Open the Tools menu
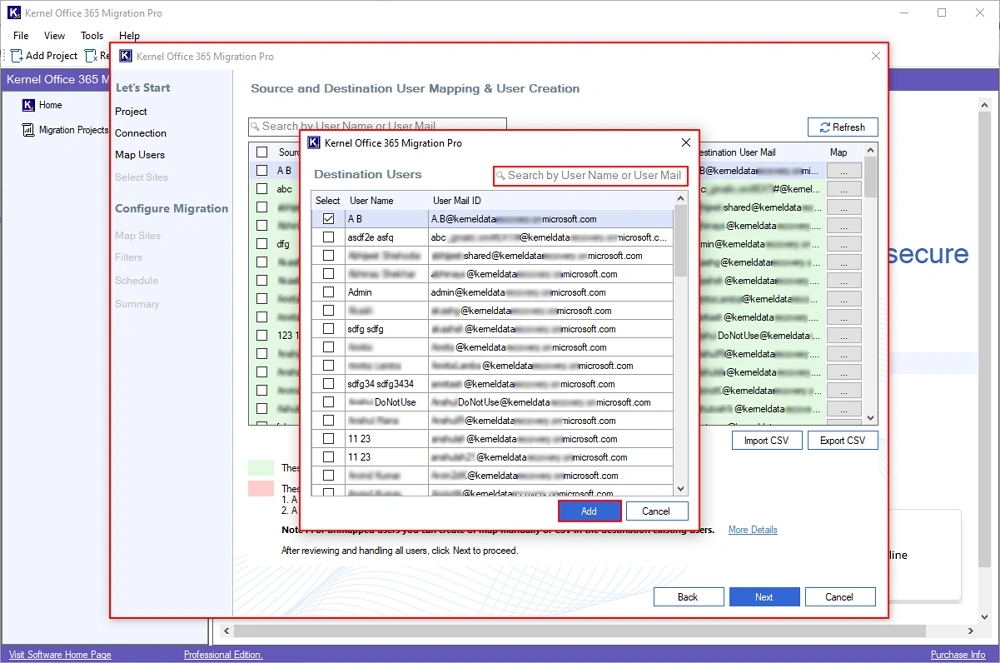 click(x=92, y=36)
